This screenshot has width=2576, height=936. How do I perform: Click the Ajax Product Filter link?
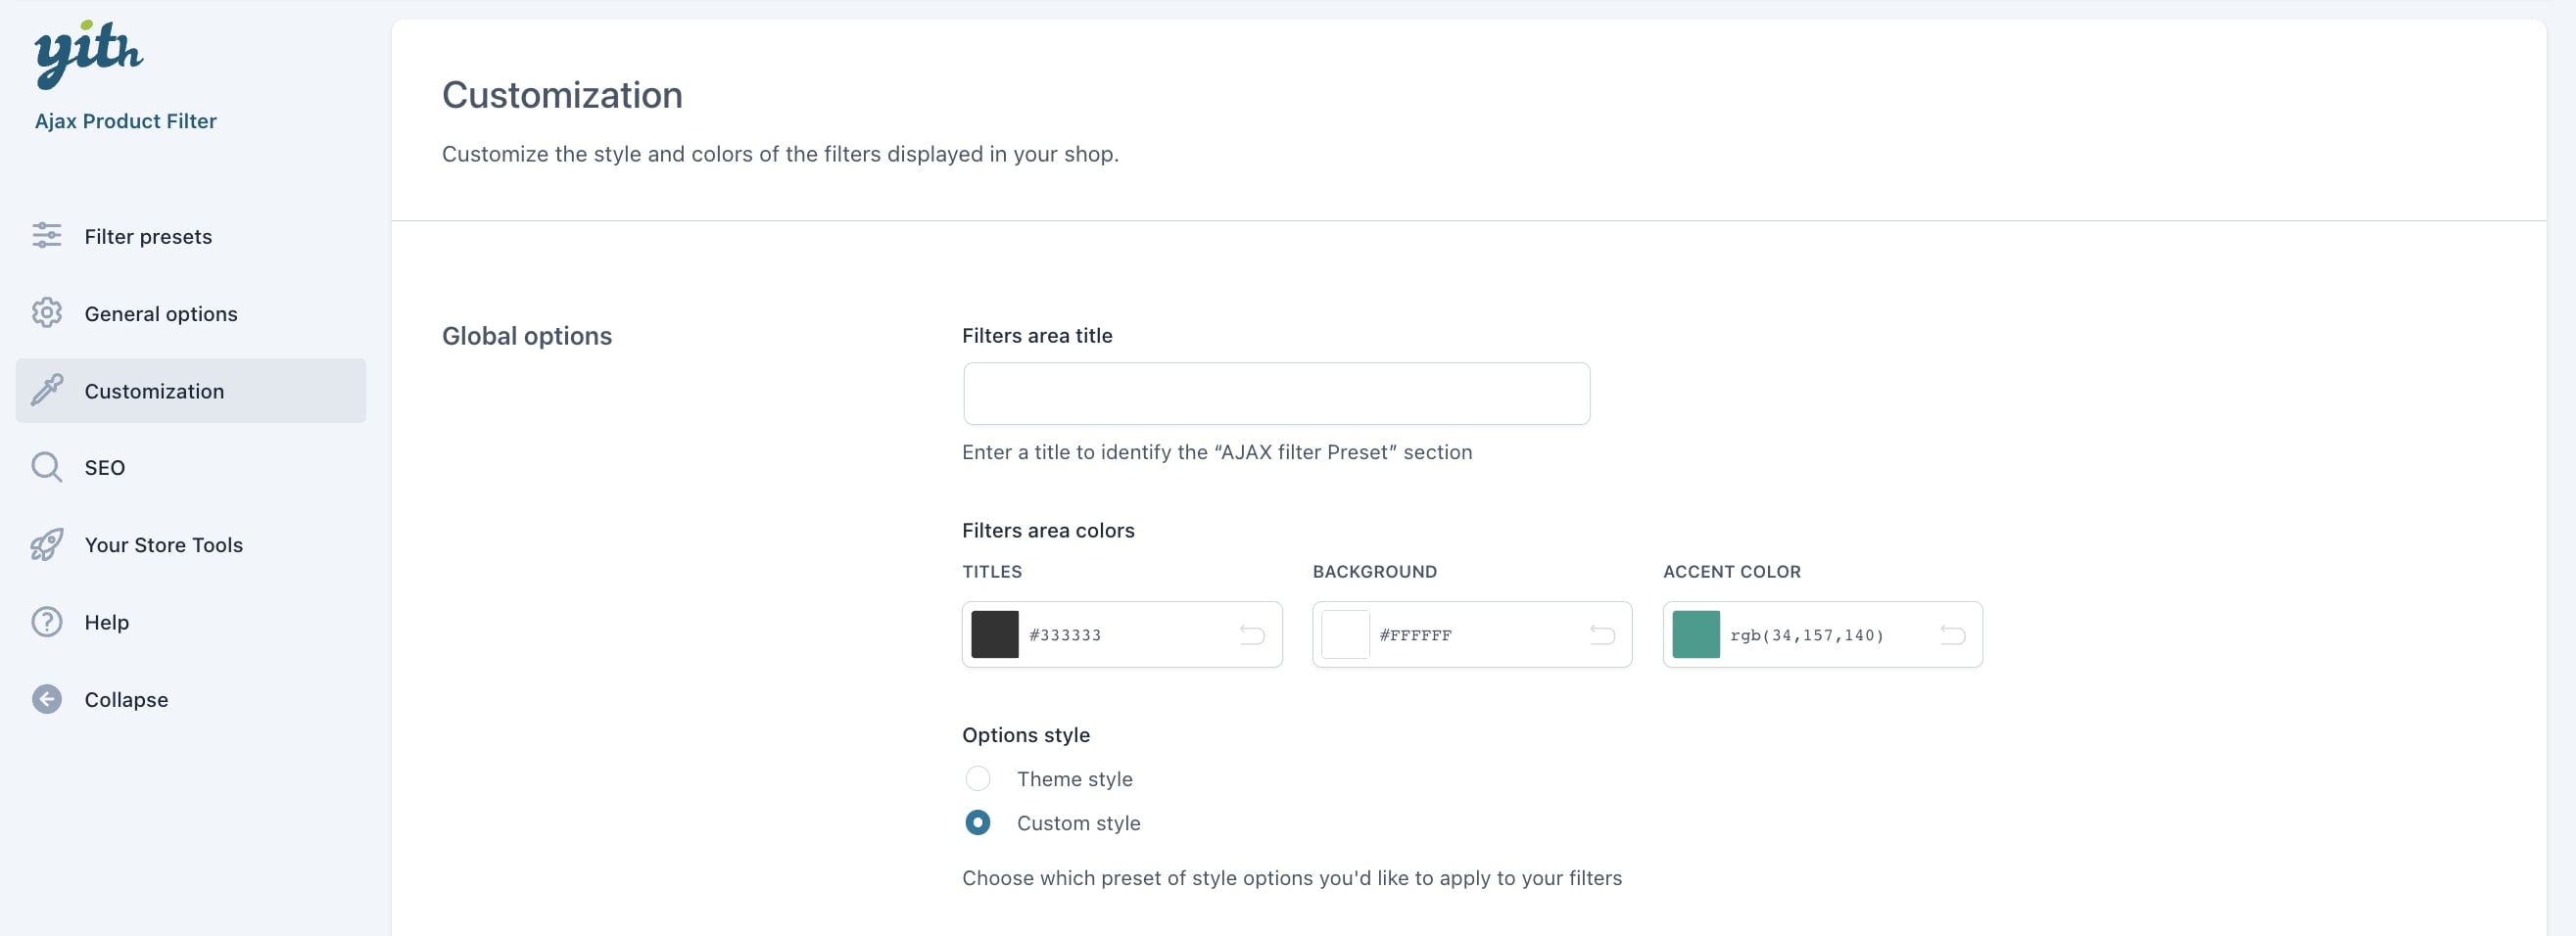tap(126, 121)
